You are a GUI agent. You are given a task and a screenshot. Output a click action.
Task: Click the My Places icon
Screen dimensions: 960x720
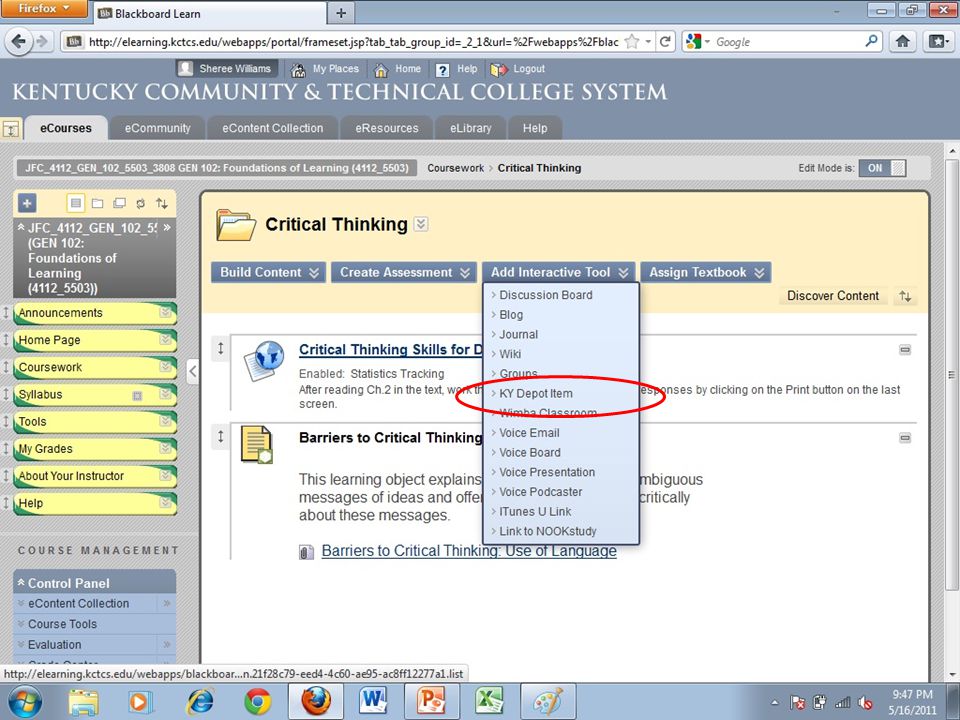pyautogui.click(x=298, y=69)
